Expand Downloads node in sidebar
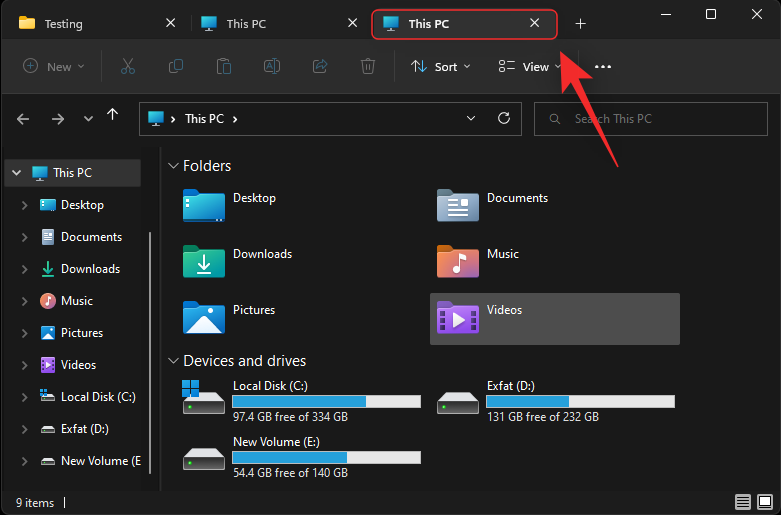The image size is (781, 515). pos(24,269)
